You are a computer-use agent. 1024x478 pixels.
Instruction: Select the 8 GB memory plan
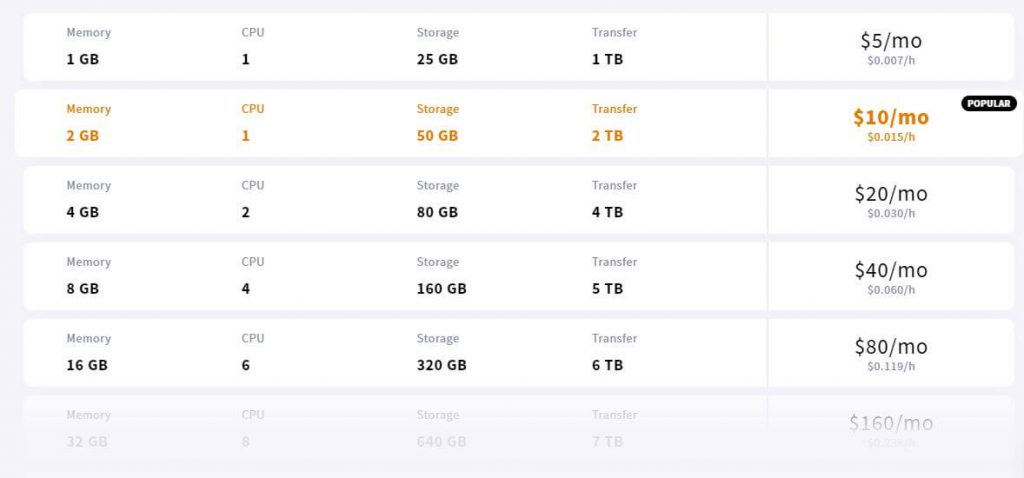tap(82, 289)
